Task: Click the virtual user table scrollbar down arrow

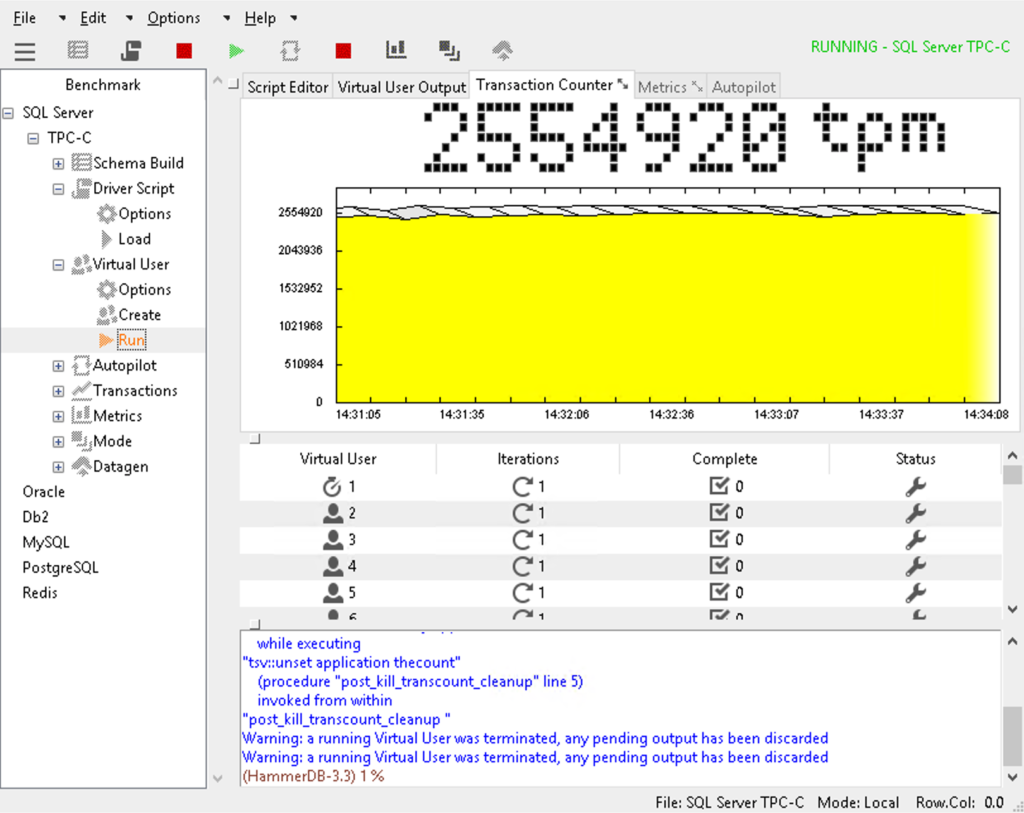Action: click(1012, 609)
